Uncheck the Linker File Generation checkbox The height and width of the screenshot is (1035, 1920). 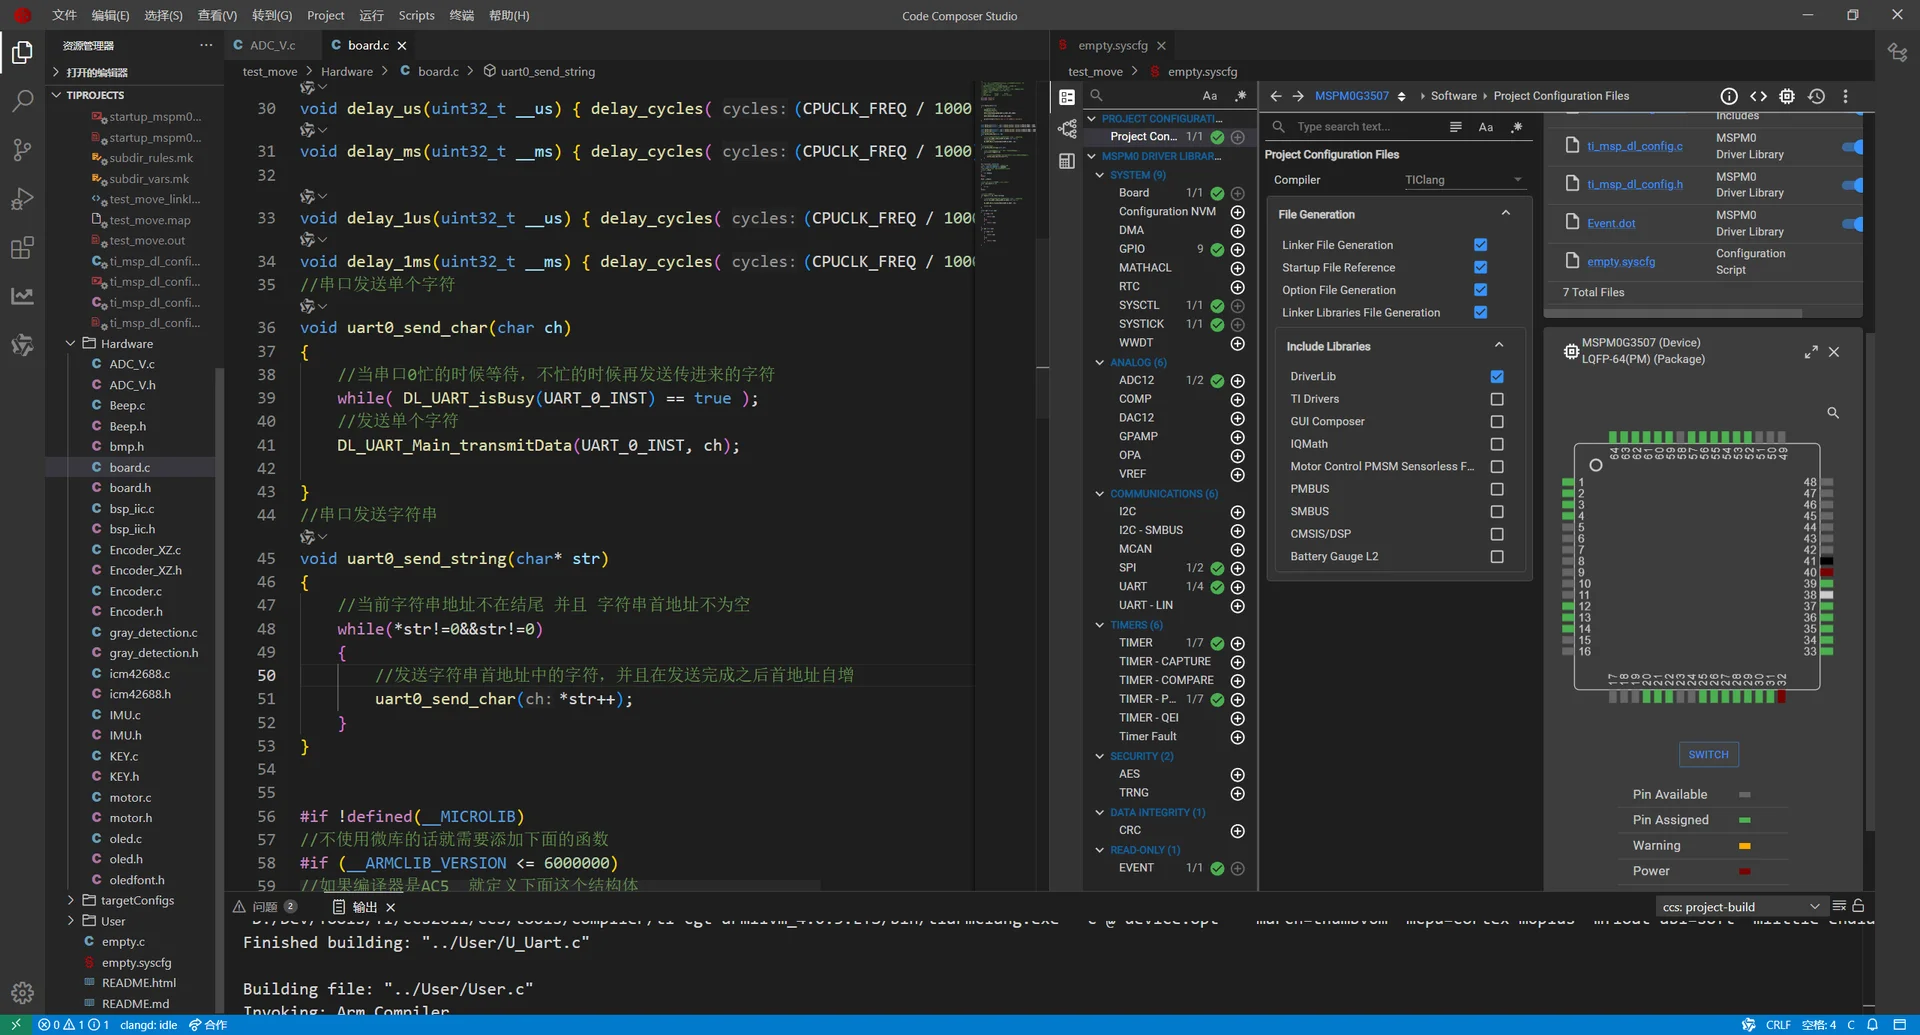[x=1480, y=245]
